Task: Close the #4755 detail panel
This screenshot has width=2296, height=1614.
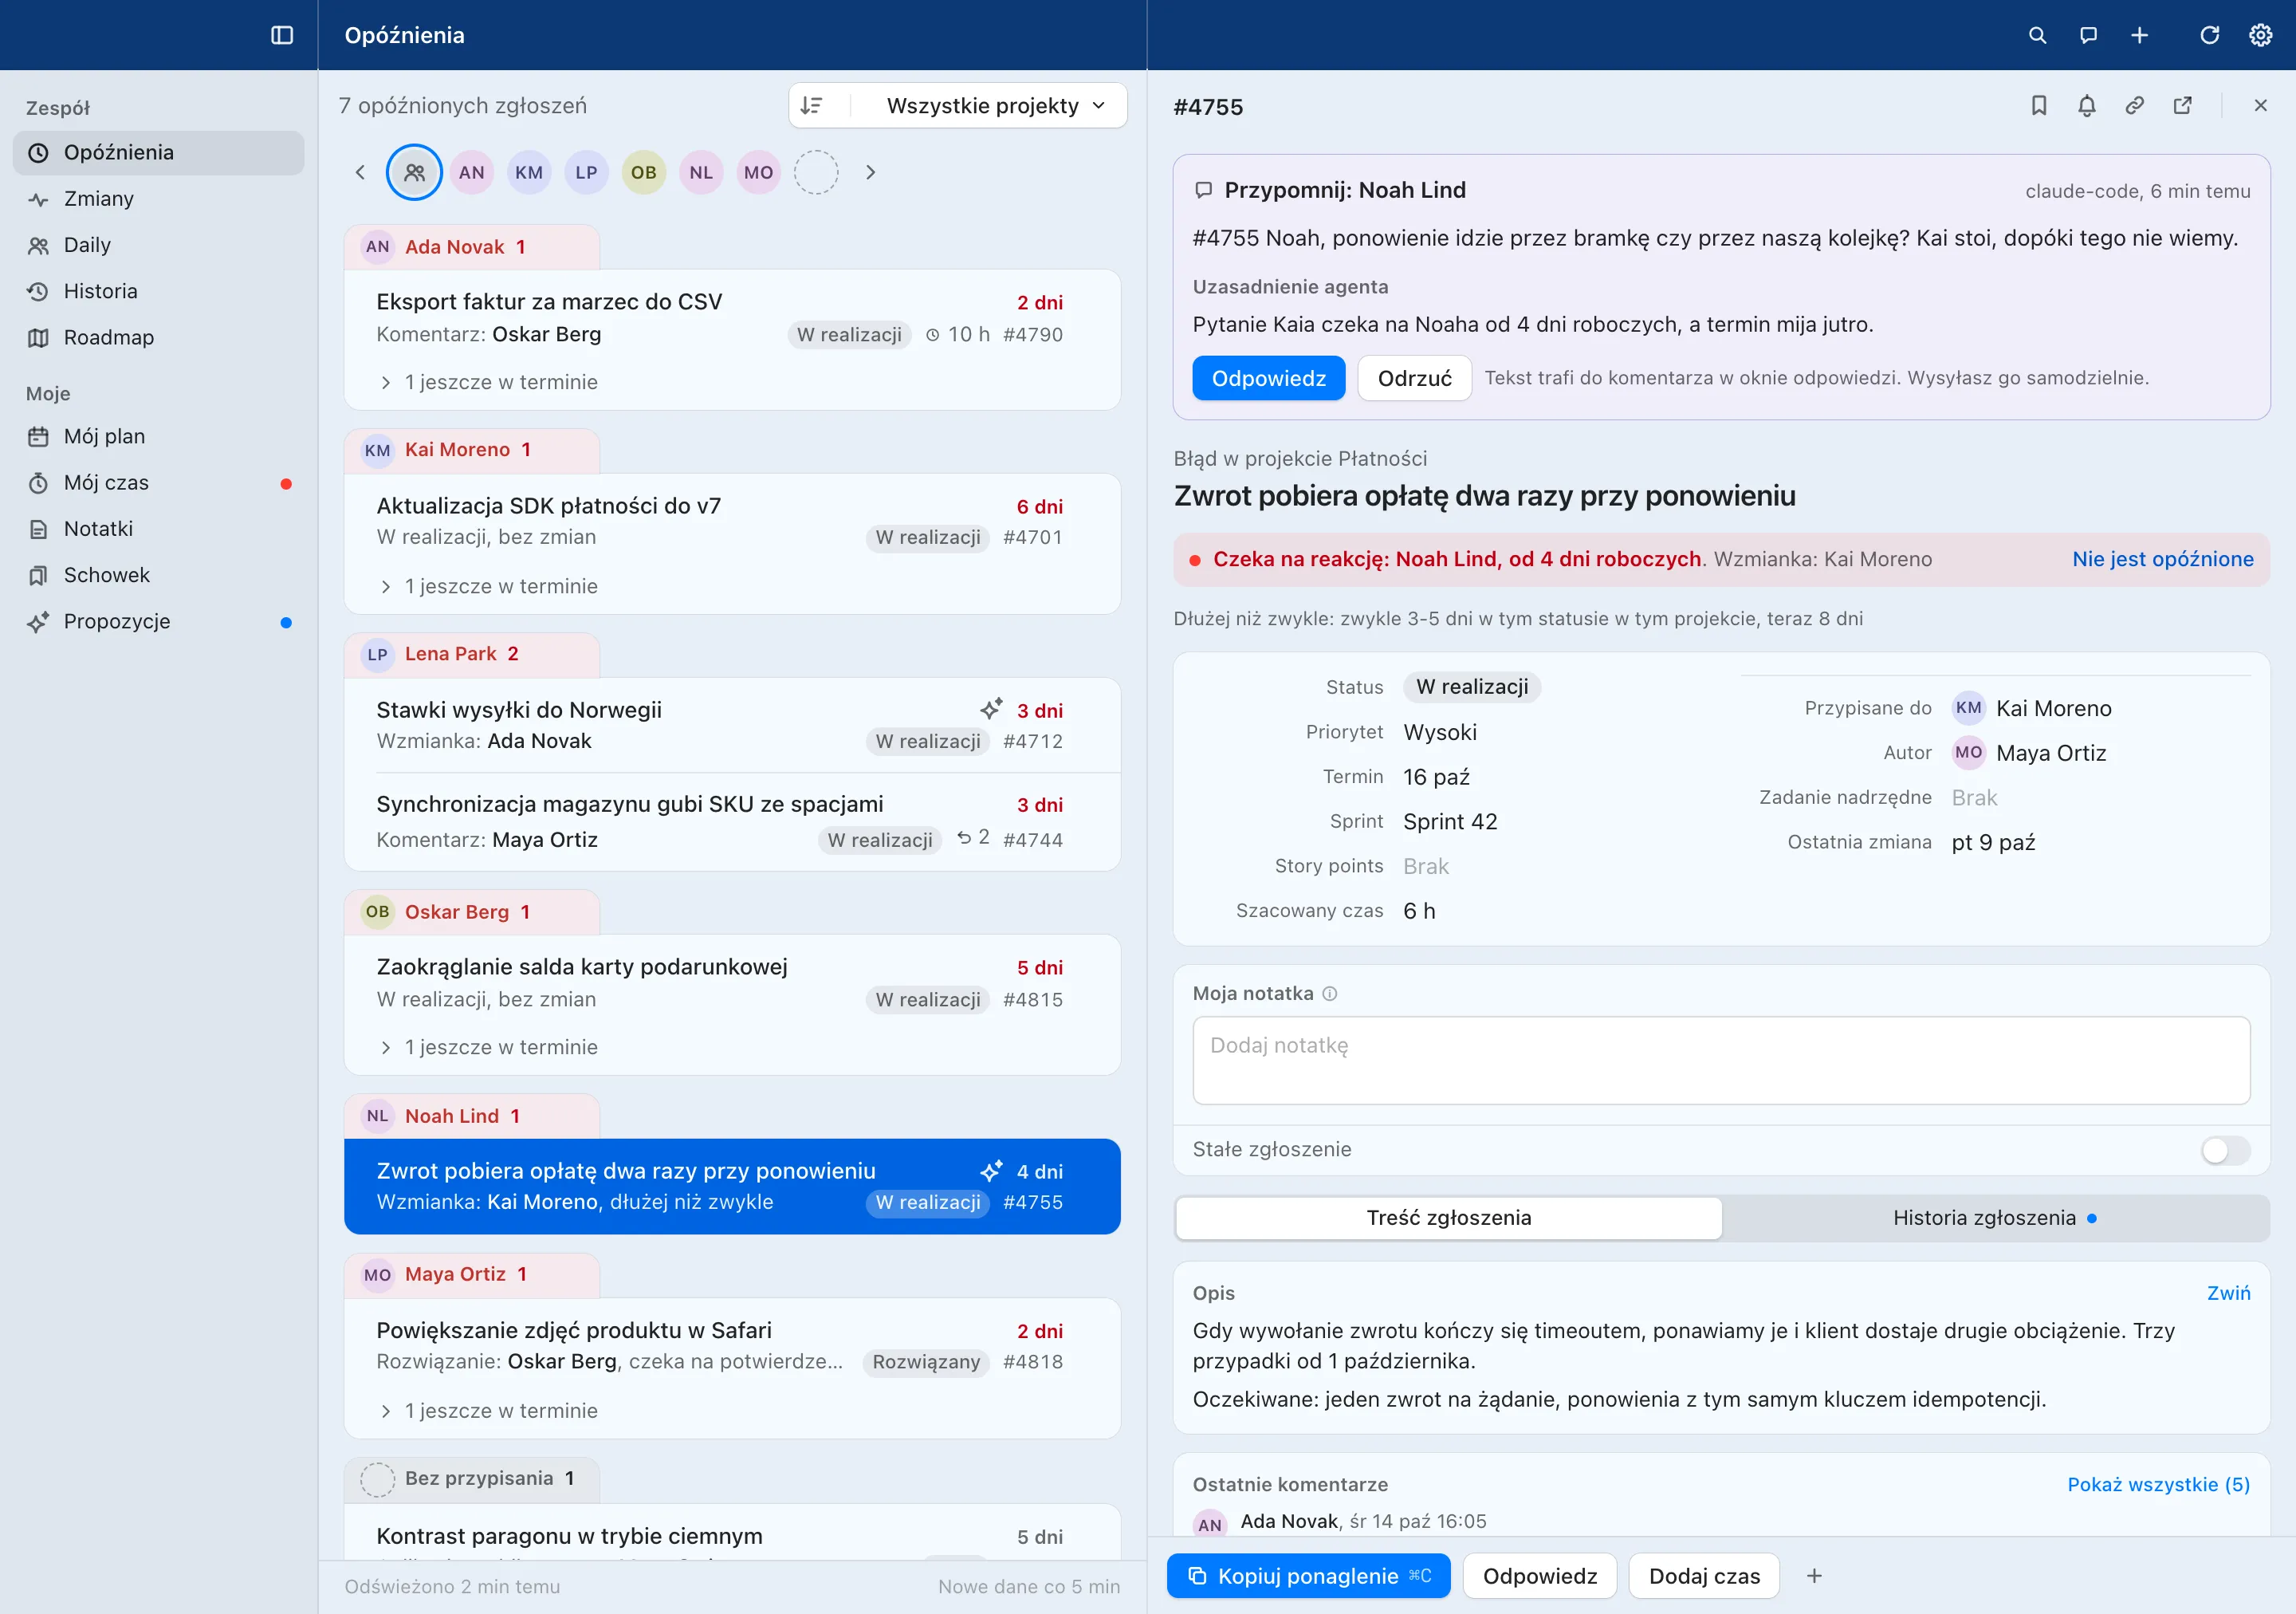Action: coord(2260,105)
